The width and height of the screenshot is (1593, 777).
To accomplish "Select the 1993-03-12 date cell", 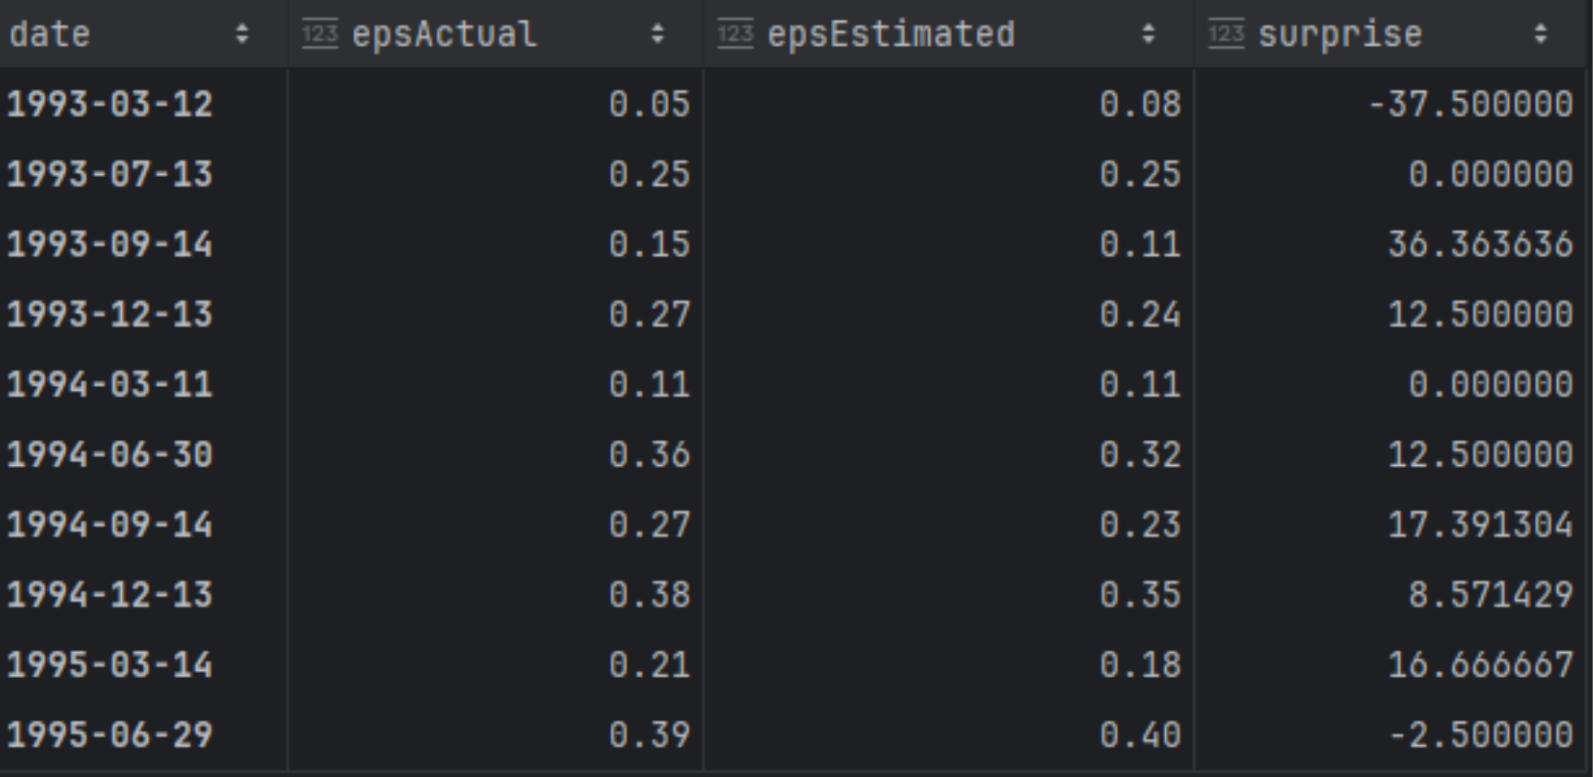I will click(x=110, y=104).
